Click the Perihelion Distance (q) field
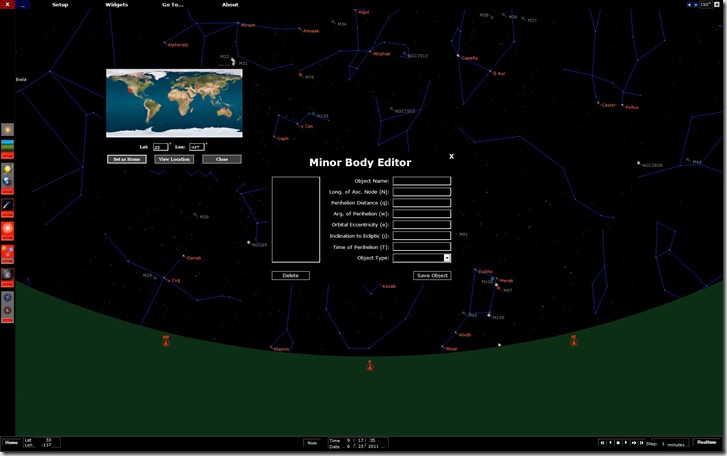 click(421, 203)
